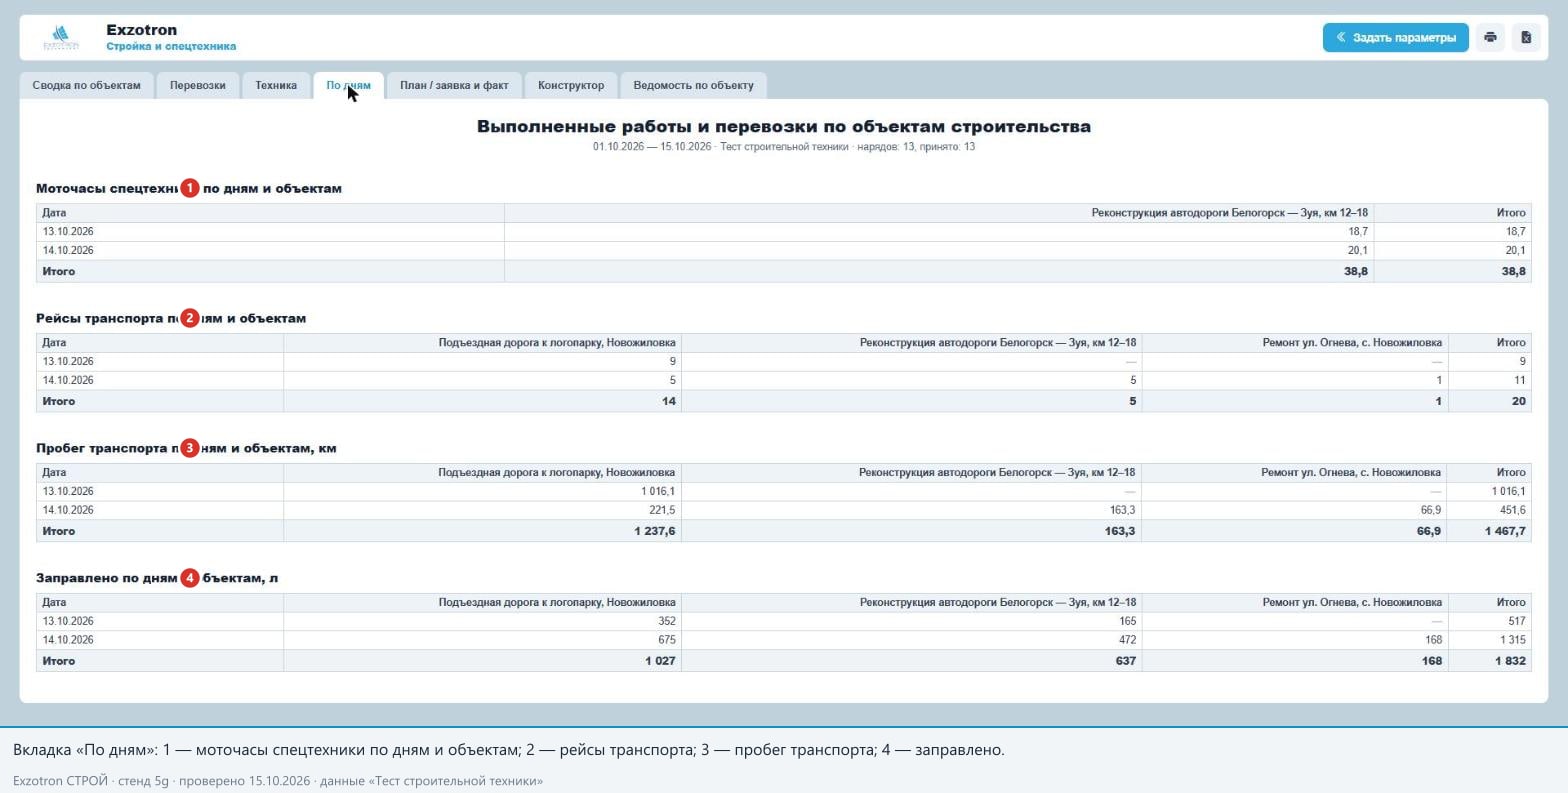Click the Exzotron logo image
The image size is (1568, 793).
coord(62,38)
